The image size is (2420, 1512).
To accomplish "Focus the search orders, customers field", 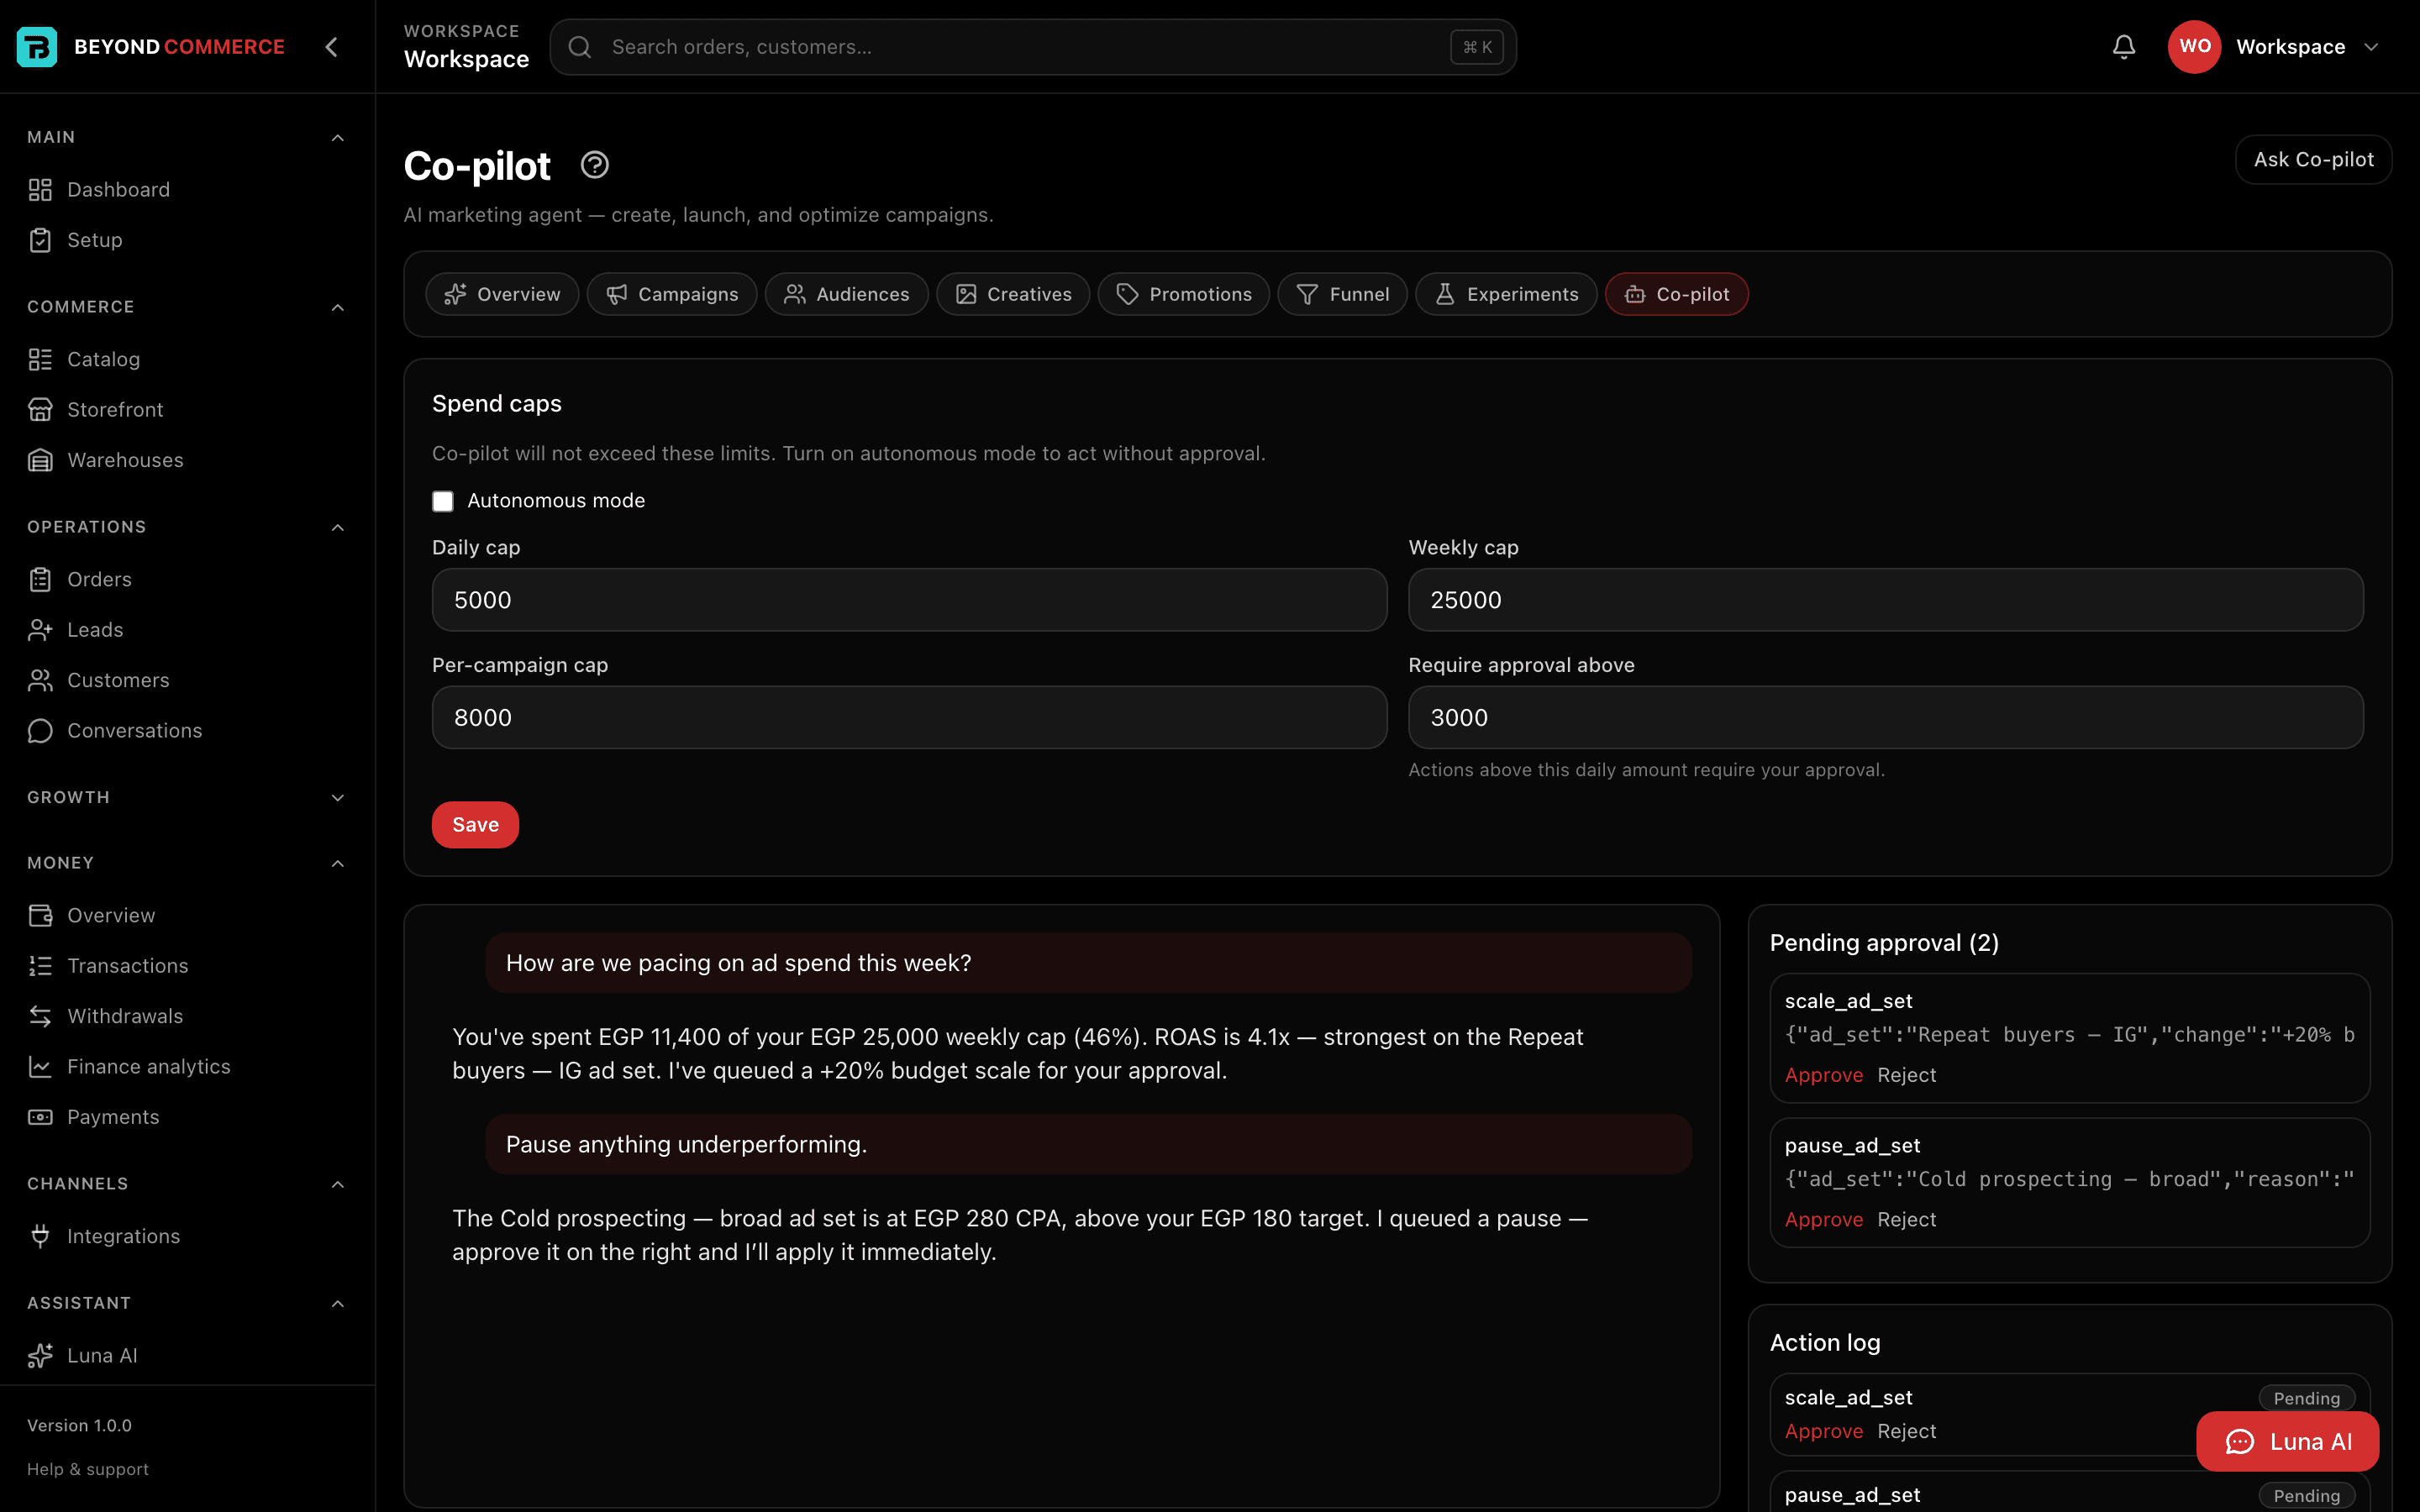I will tap(1032, 47).
